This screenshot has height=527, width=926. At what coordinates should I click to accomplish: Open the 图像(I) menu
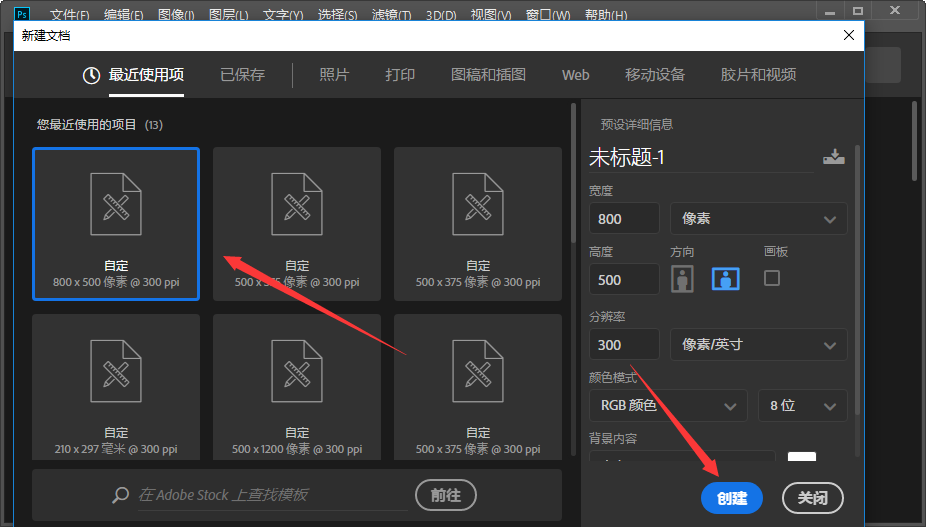[176, 15]
